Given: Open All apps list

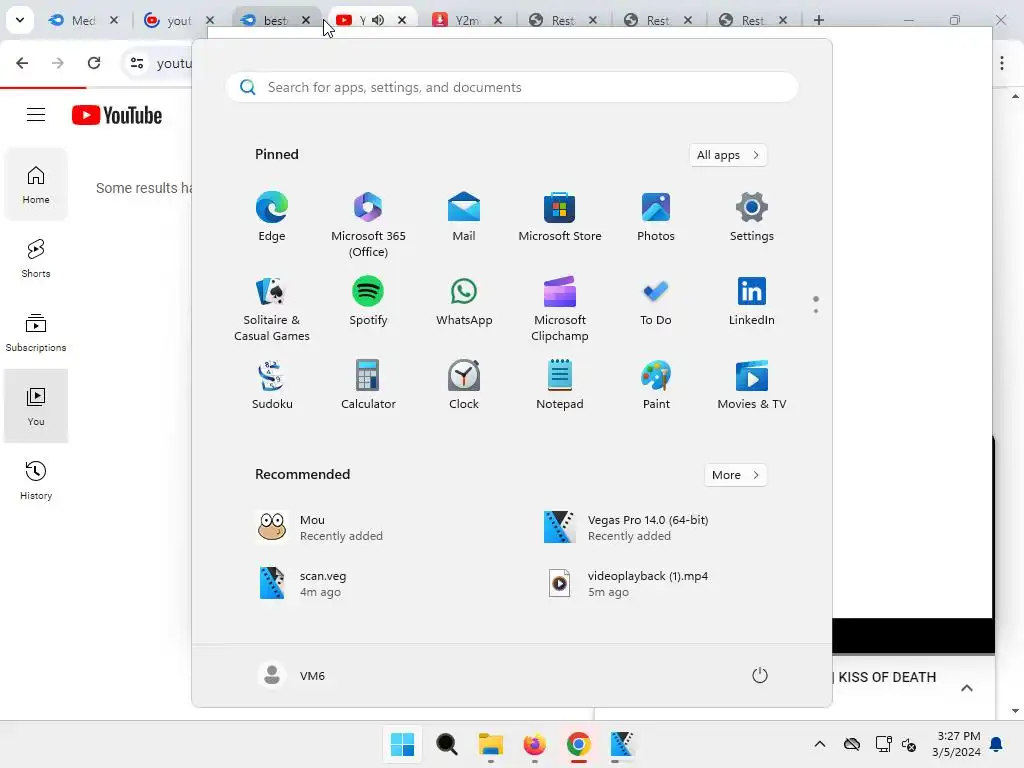Looking at the screenshot, I should pos(728,155).
